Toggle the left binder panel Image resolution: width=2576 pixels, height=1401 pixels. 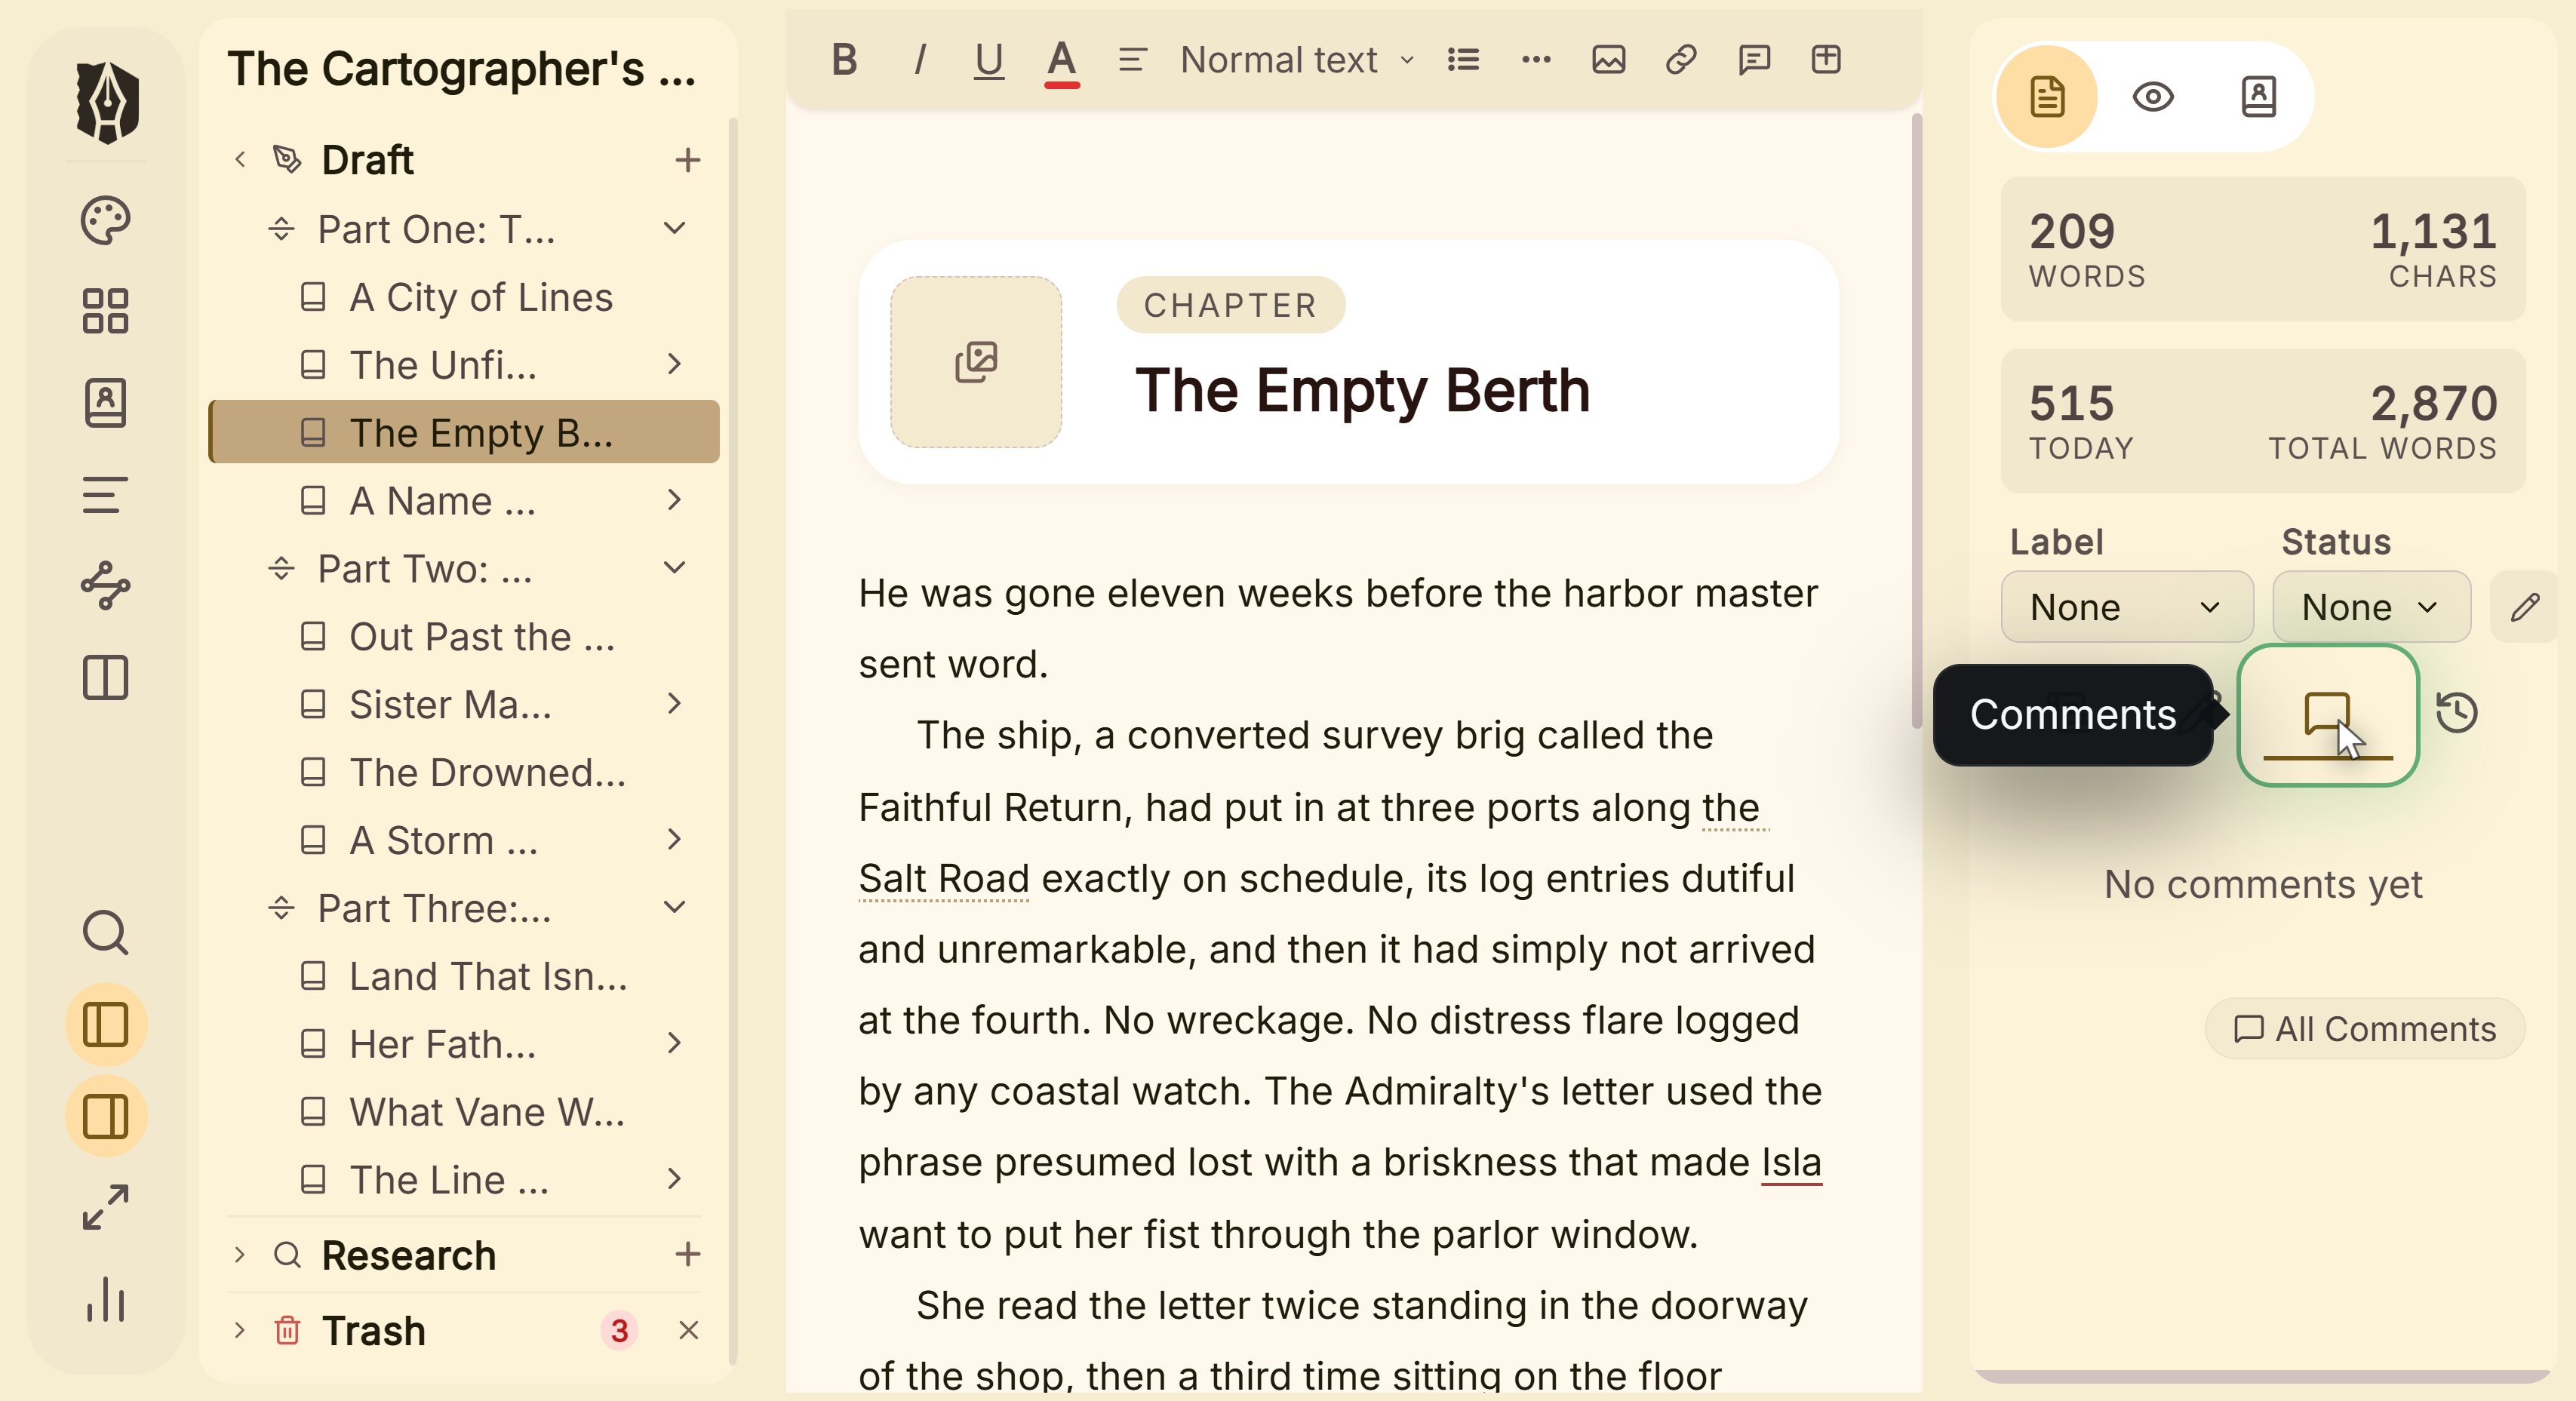click(106, 1024)
